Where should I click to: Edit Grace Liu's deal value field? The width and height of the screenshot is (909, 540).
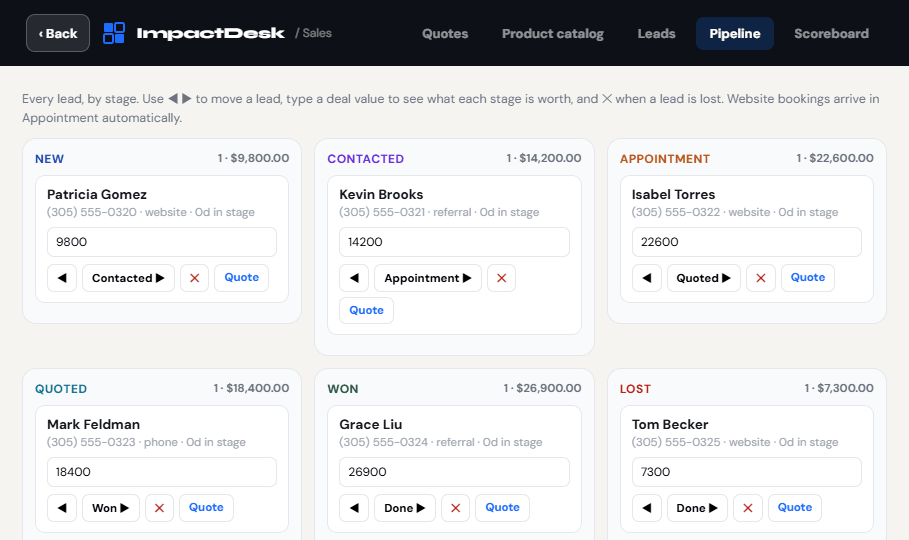tap(454, 472)
